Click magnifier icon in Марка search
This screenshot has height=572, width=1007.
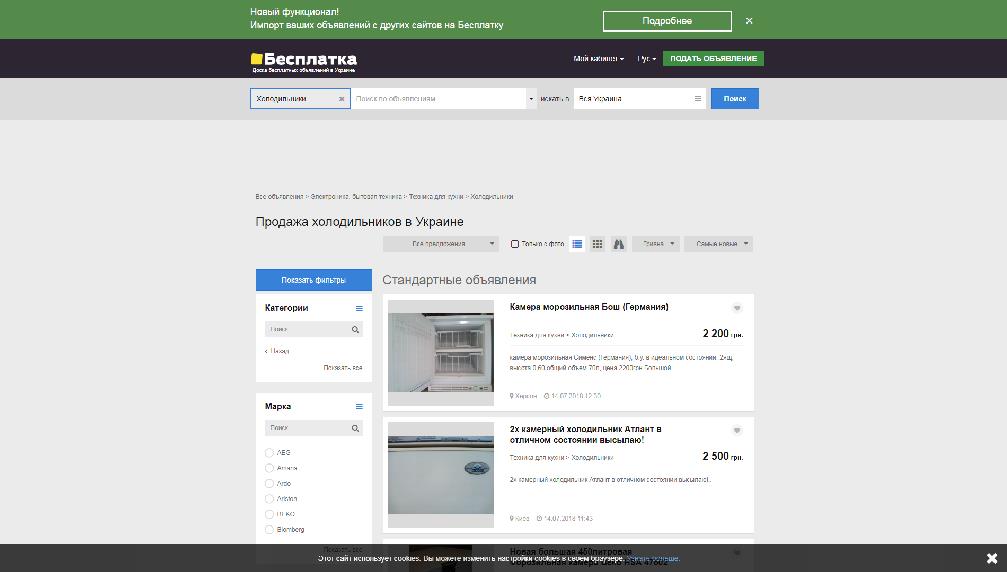[355, 428]
